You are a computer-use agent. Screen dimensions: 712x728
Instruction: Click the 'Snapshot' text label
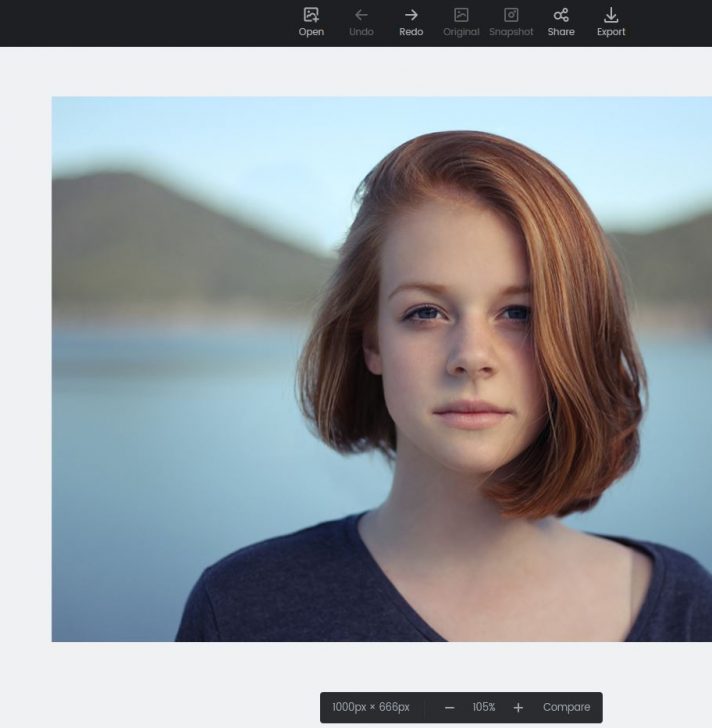(x=511, y=32)
